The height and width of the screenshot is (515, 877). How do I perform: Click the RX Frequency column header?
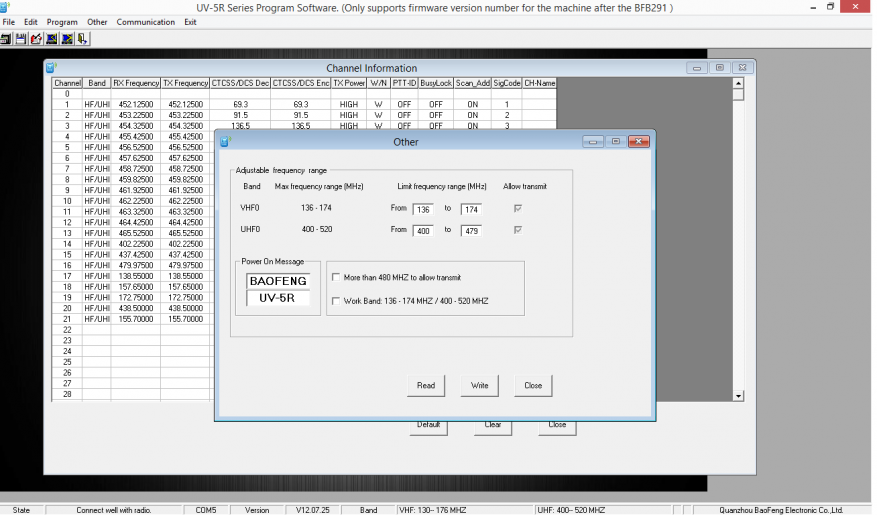[x=136, y=83]
